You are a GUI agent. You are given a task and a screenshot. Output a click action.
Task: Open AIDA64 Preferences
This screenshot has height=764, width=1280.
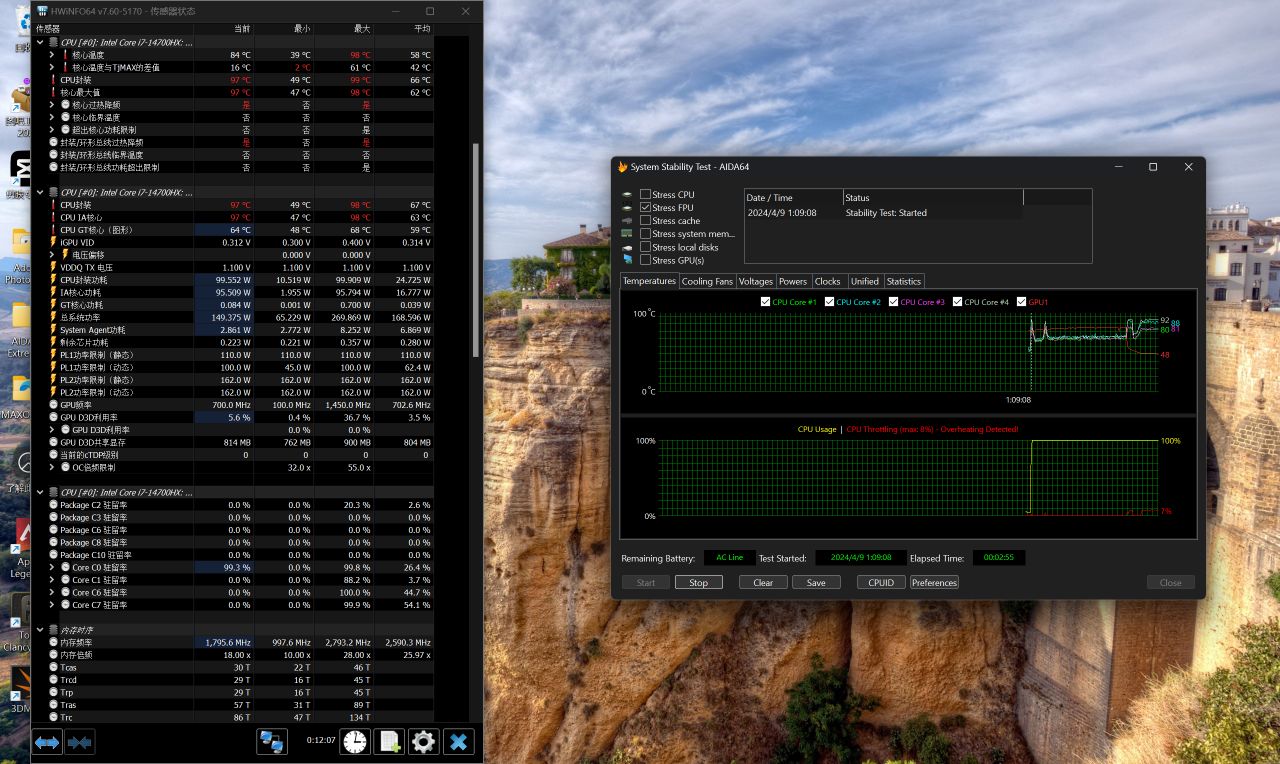934,583
